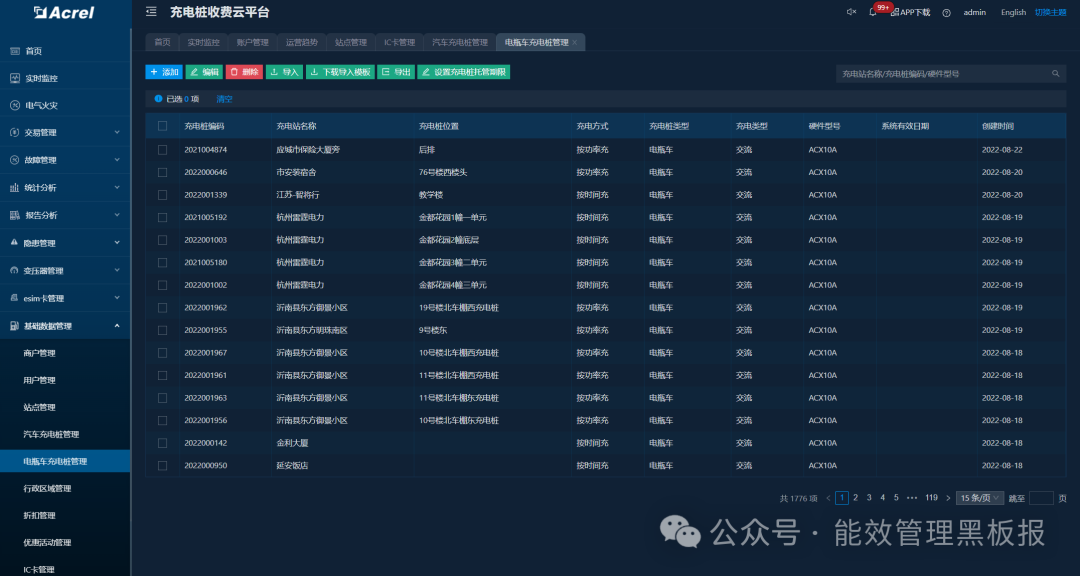Switch to the 实时监控 tab

pyautogui.click(x=204, y=42)
